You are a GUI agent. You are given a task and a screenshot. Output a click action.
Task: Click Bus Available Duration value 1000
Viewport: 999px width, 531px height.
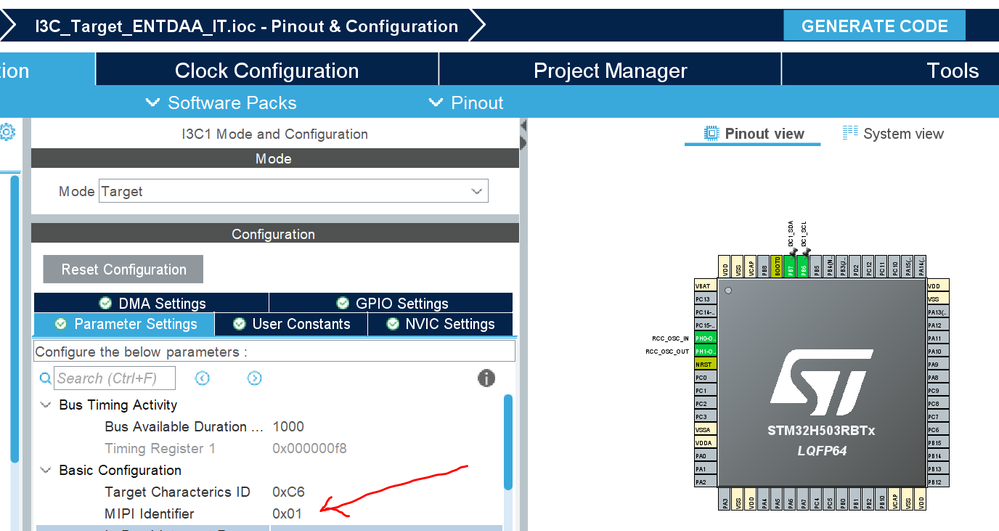click(x=288, y=426)
